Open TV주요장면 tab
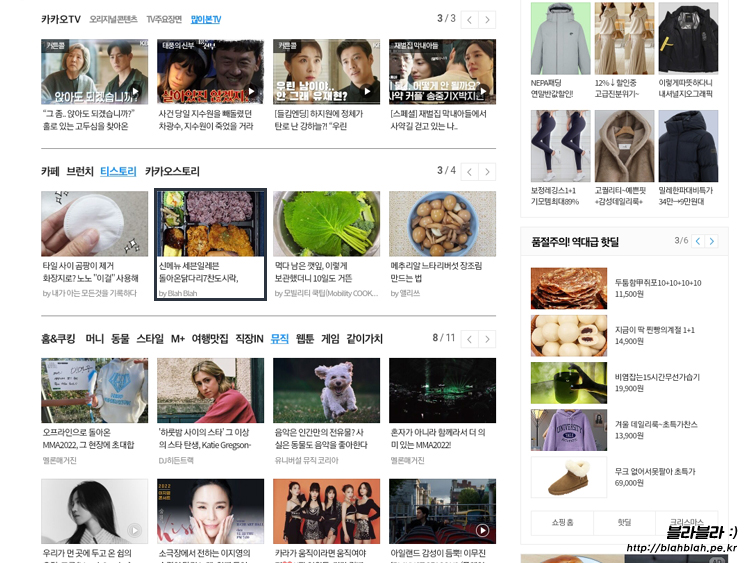The height and width of the screenshot is (563, 750). pyautogui.click(x=164, y=19)
